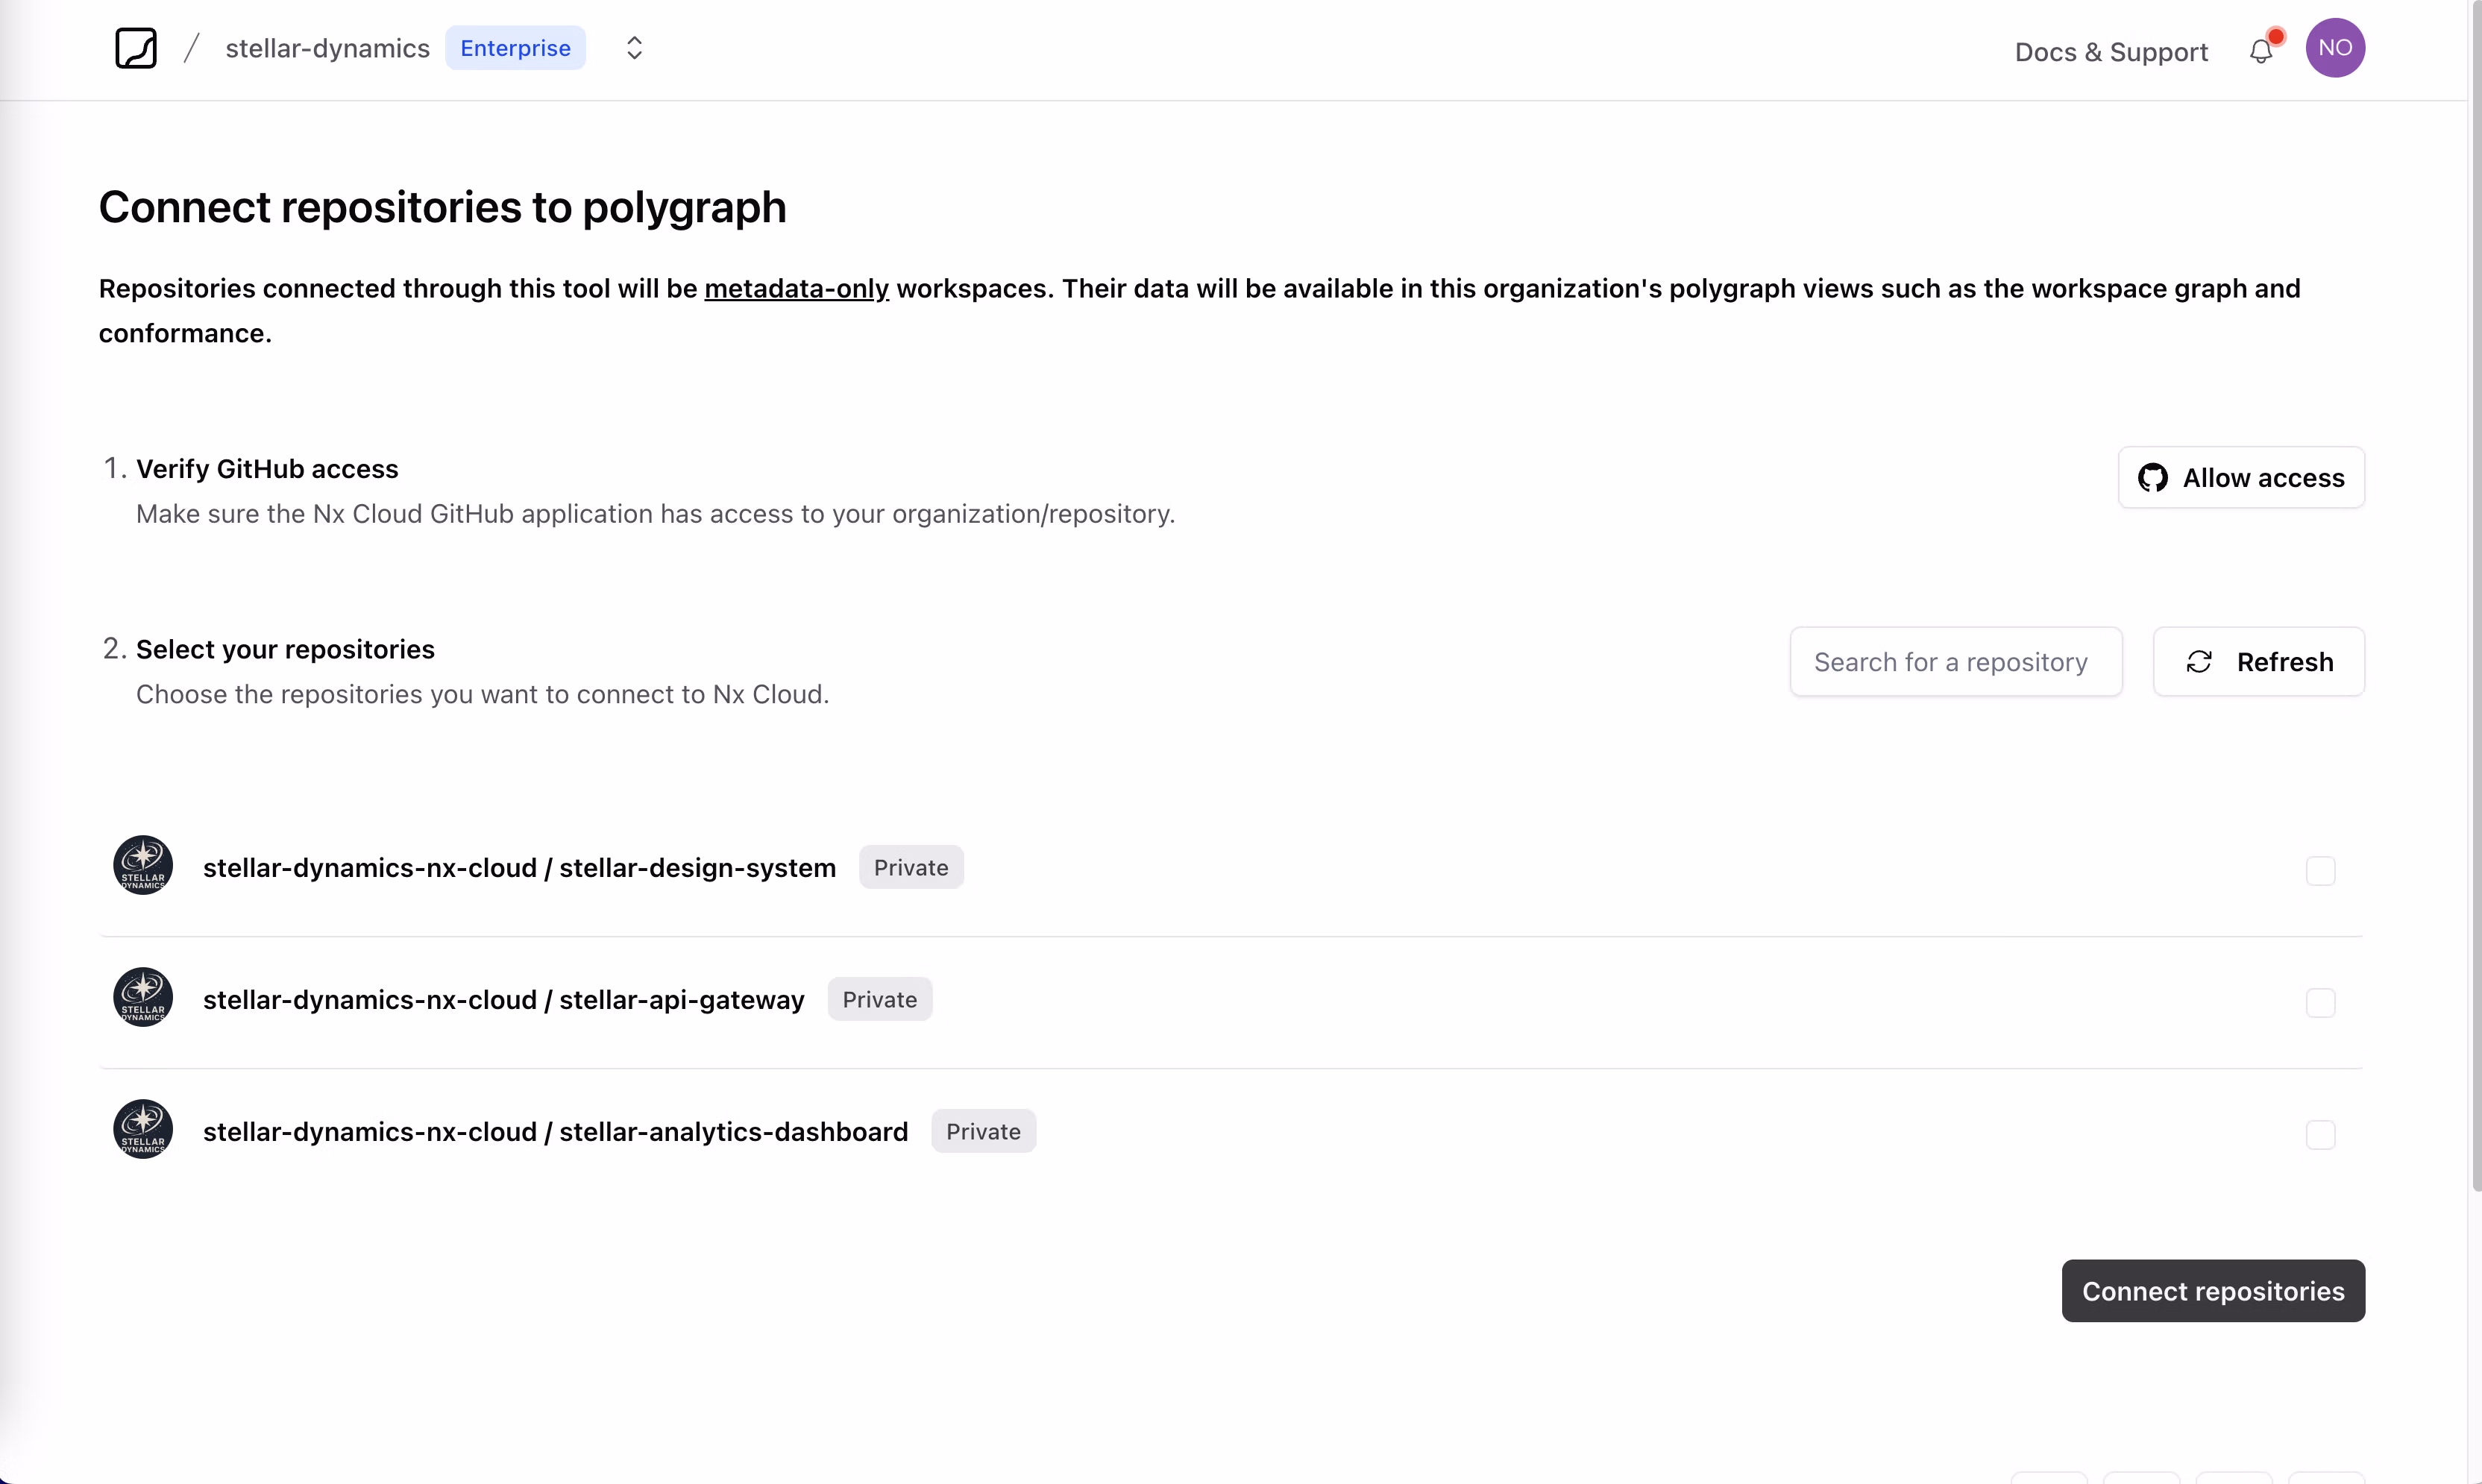Check the stellar-design-system repository checkbox

2320,871
